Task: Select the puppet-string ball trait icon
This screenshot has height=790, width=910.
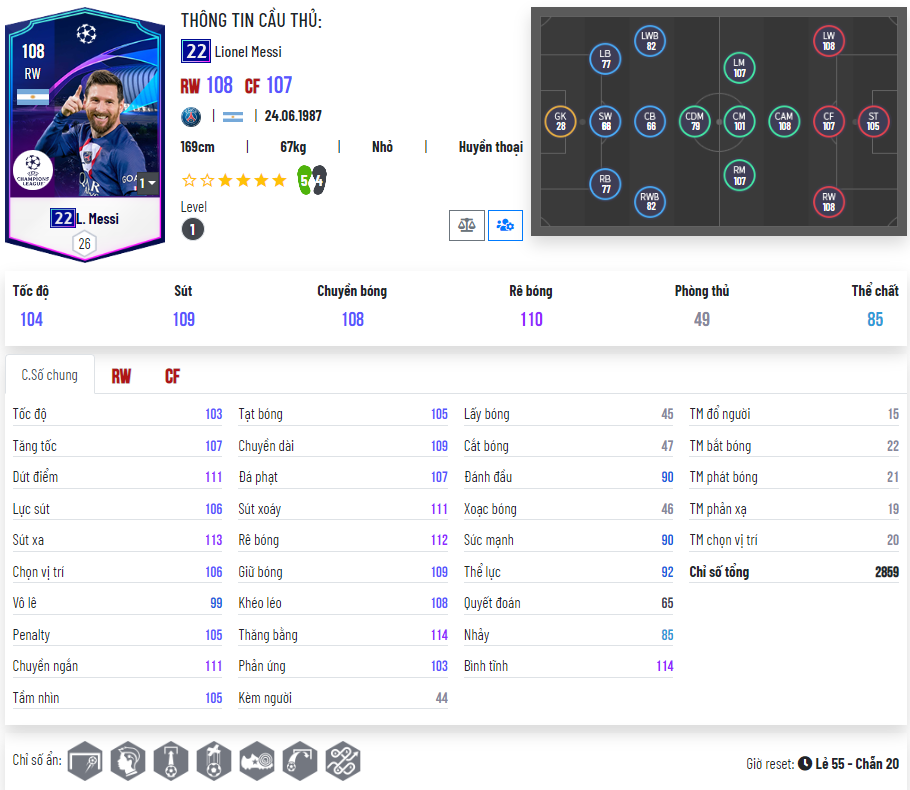Action: pyautogui.click(x=214, y=760)
